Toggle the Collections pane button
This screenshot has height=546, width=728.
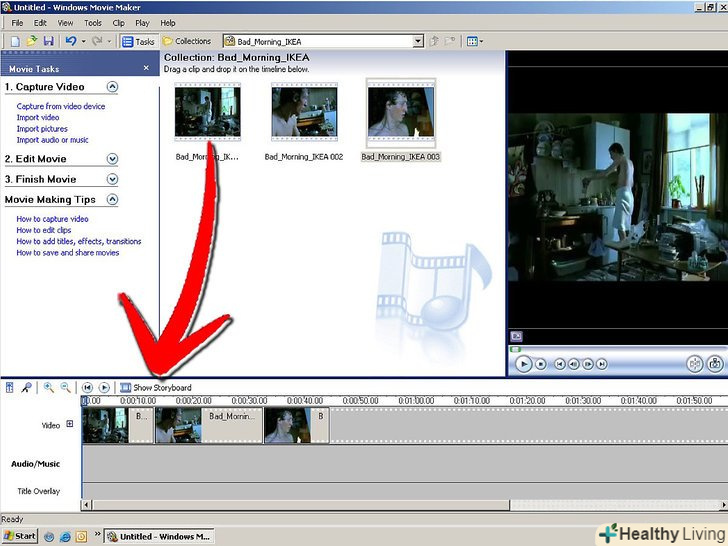(186, 41)
